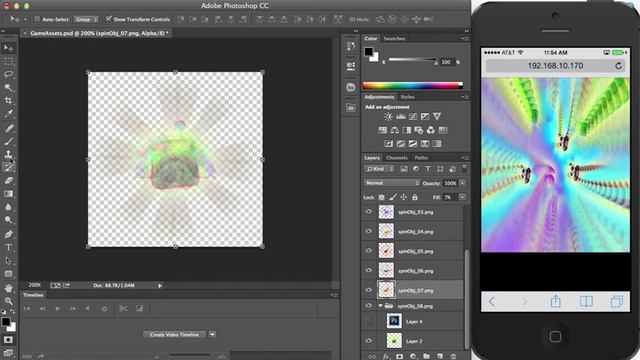Select the Eraser tool
Image resolution: width=640 pixels, height=360 pixels.
coord(8,180)
